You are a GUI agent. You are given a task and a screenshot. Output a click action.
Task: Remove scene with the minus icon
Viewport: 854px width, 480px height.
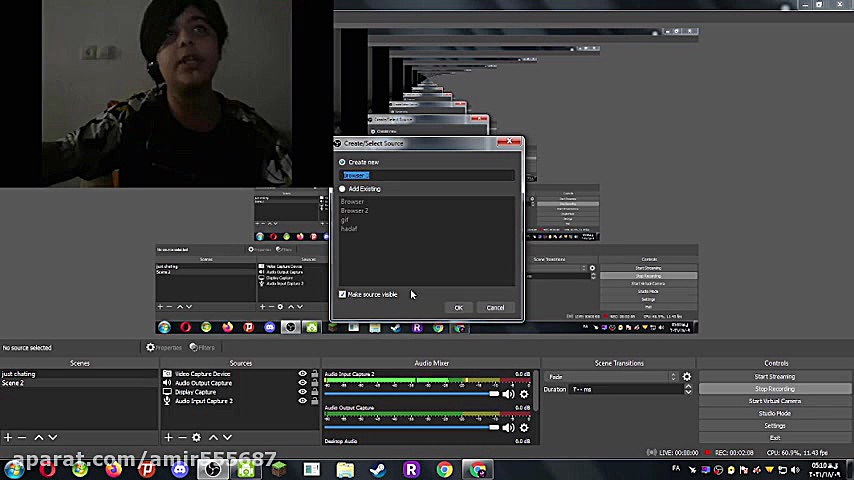point(22,438)
